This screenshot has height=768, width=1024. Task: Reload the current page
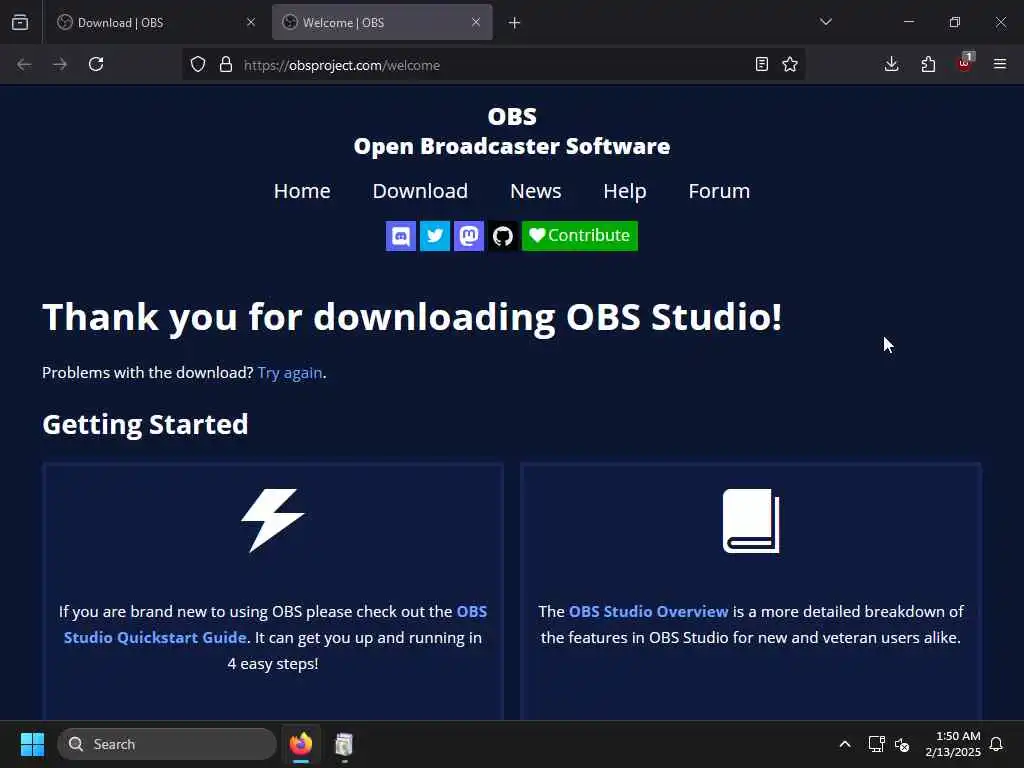tap(96, 65)
